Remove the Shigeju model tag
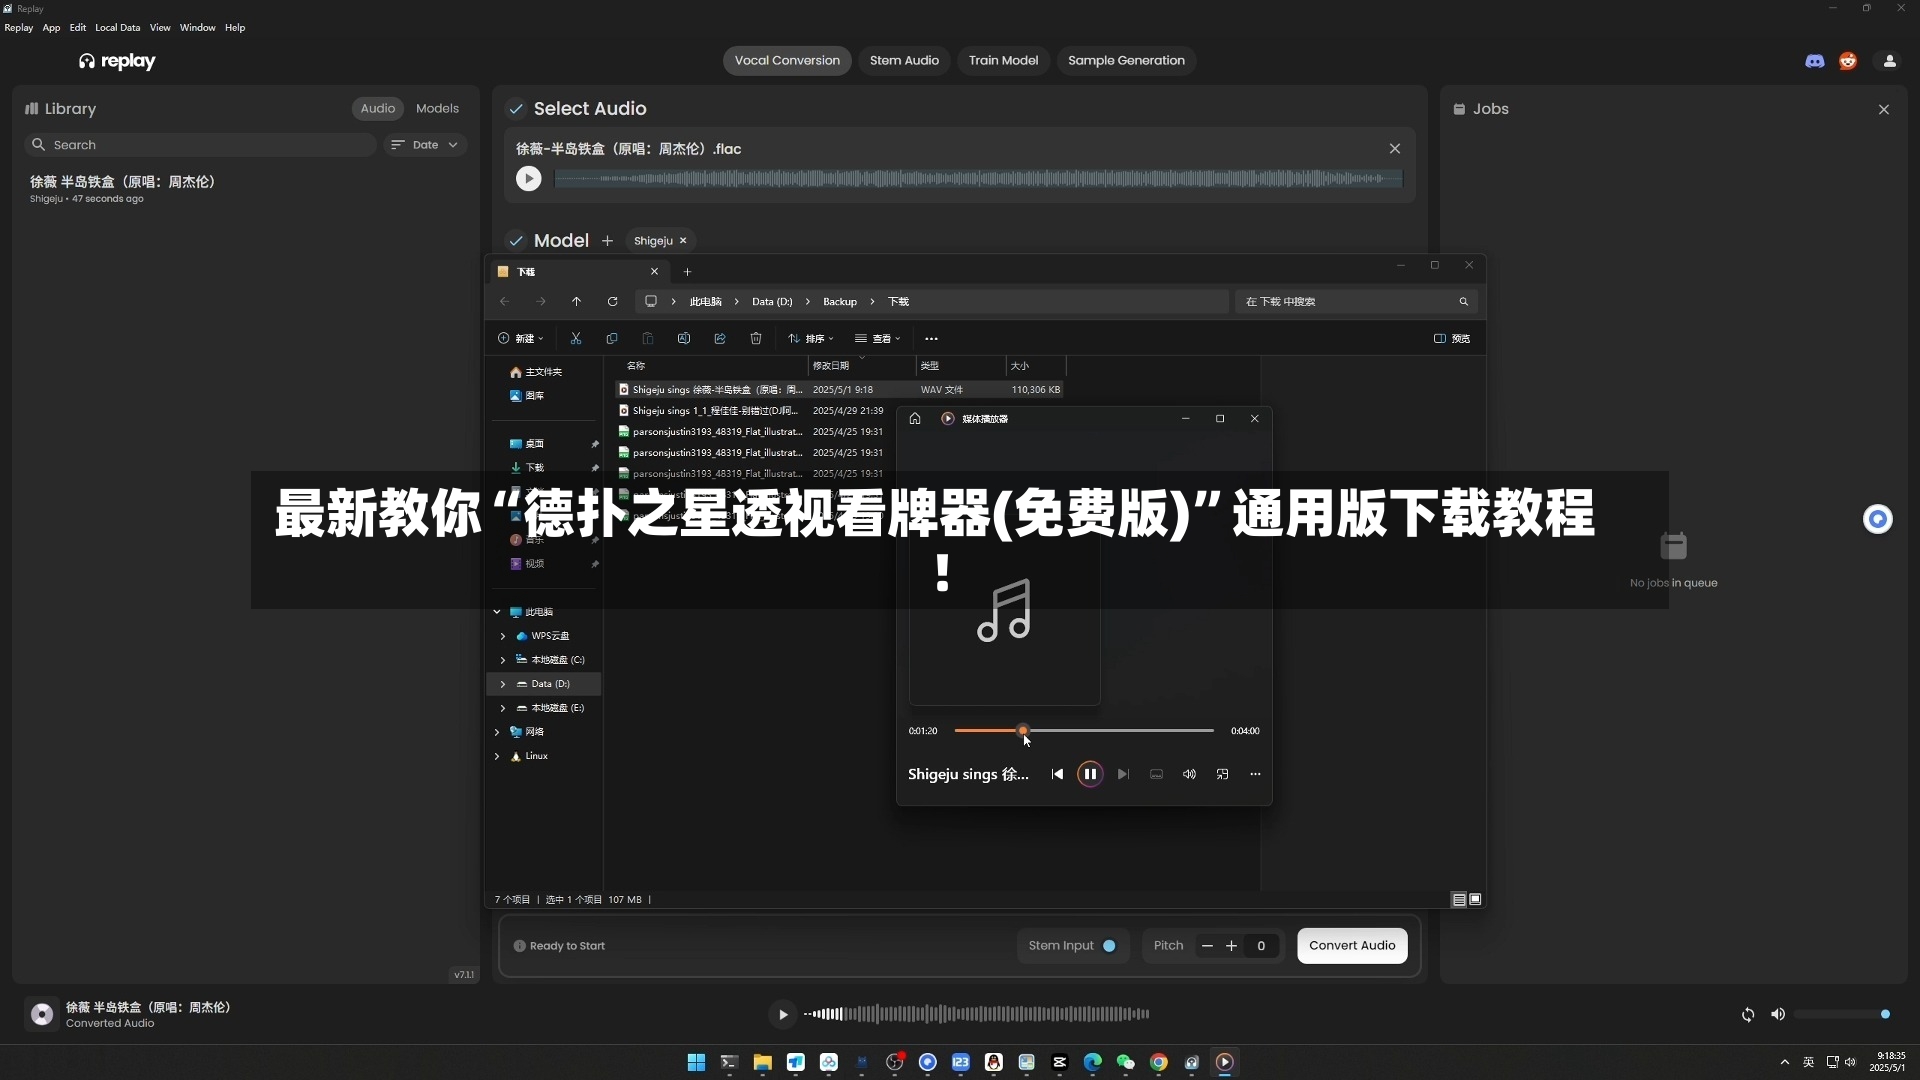Screen dimensions: 1920x1080 point(683,241)
